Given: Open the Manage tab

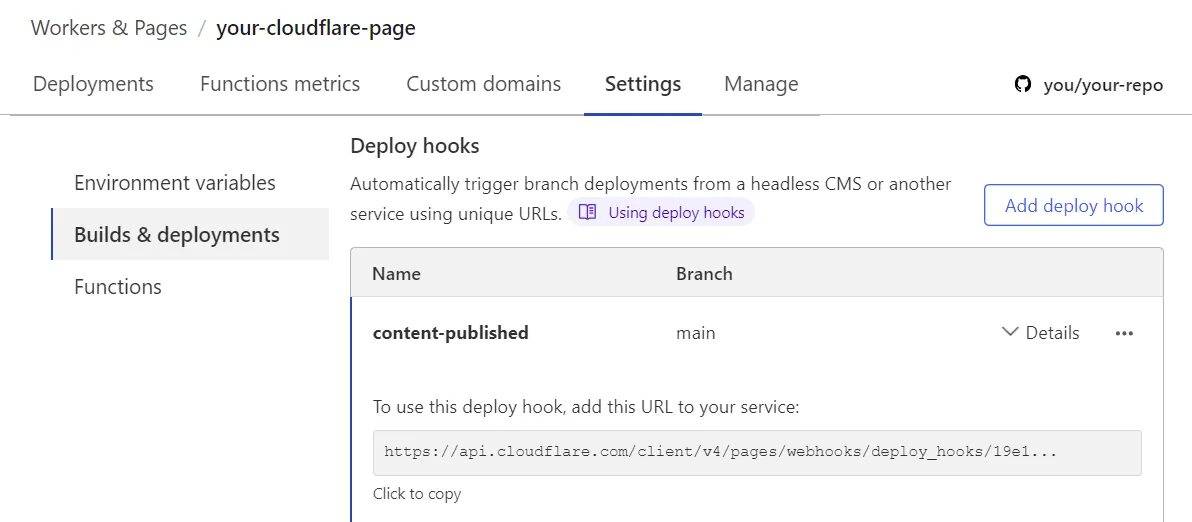Looking at the screenshot, I should click(761, 84).
